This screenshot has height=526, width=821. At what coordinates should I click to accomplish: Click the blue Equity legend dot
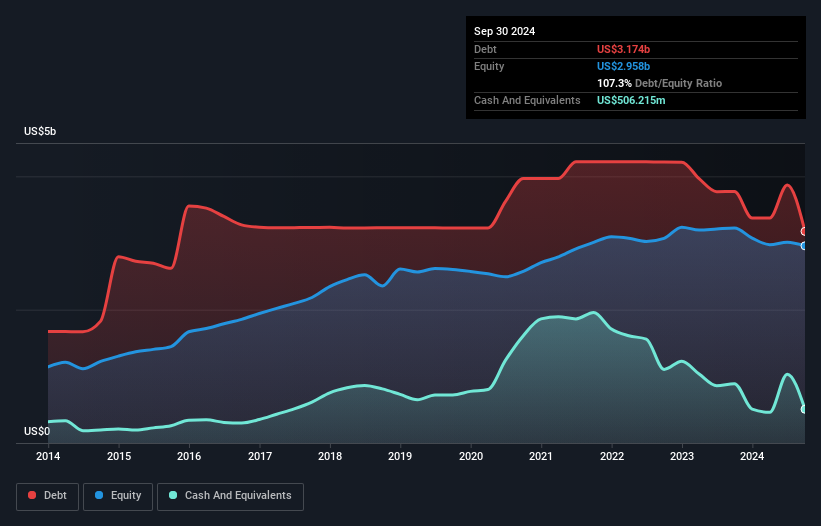(99, 495)
